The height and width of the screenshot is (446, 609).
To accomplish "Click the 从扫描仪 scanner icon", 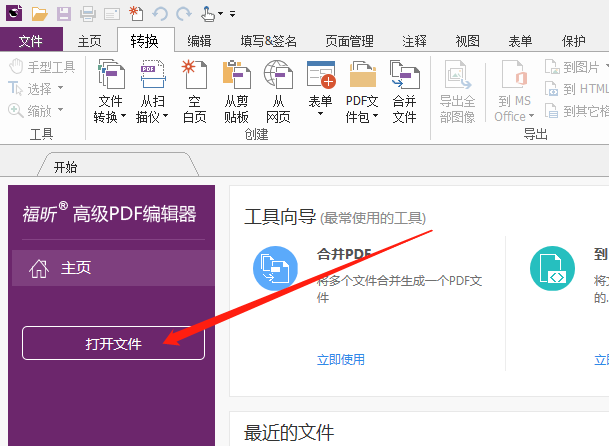I will coord(153,75).
